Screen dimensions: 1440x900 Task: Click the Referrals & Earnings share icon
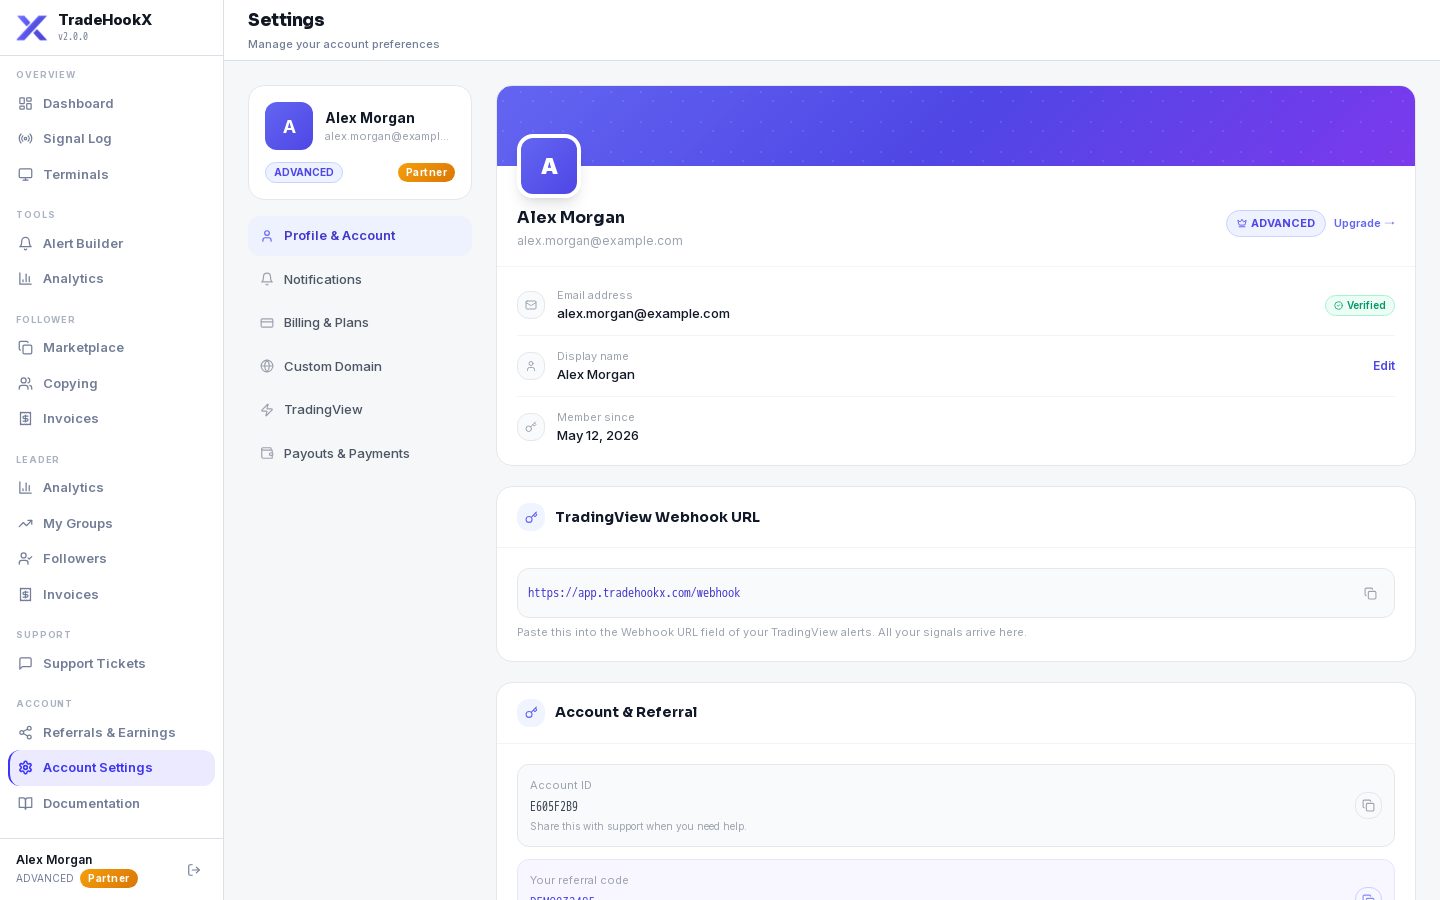[26, 733]
